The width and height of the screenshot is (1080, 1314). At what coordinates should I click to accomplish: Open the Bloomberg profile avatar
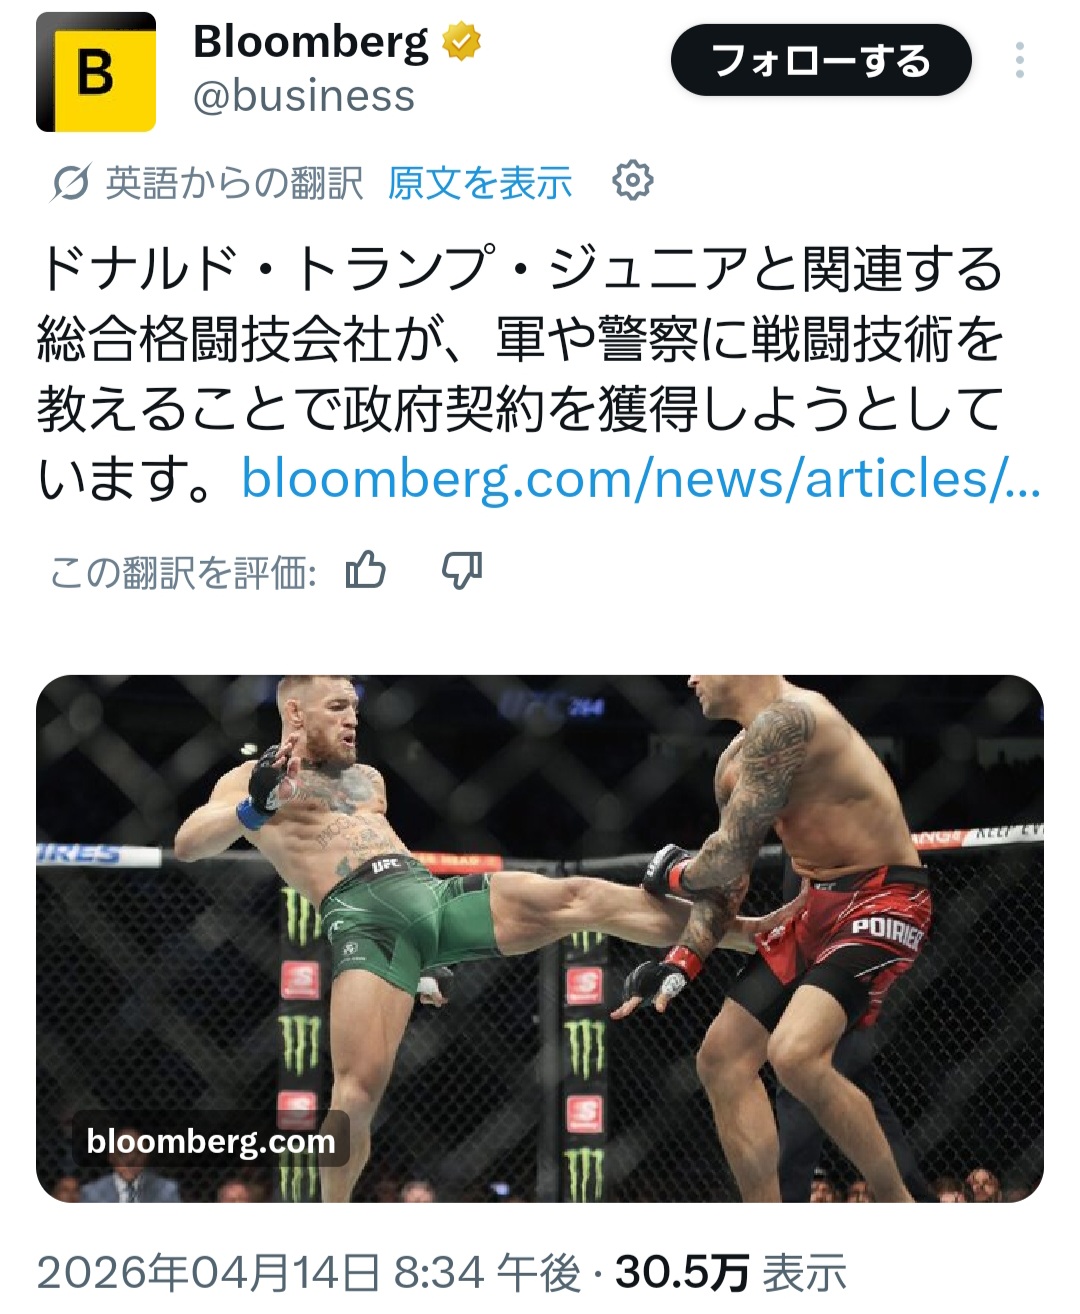(x=96, y=72)
